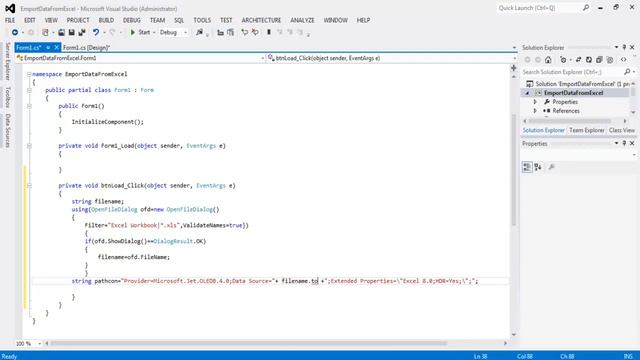Open the BUILD menu
The width and height of the screenshot is (640, 360).
coord(106,20)
